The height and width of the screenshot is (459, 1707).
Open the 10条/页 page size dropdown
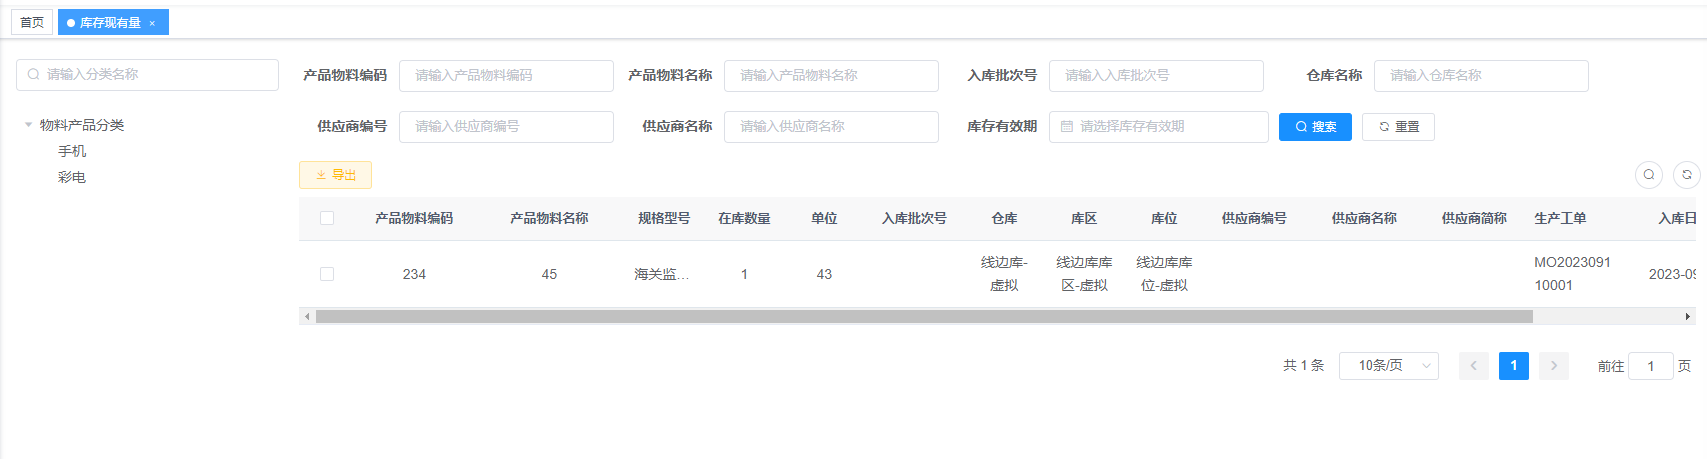1388,366
